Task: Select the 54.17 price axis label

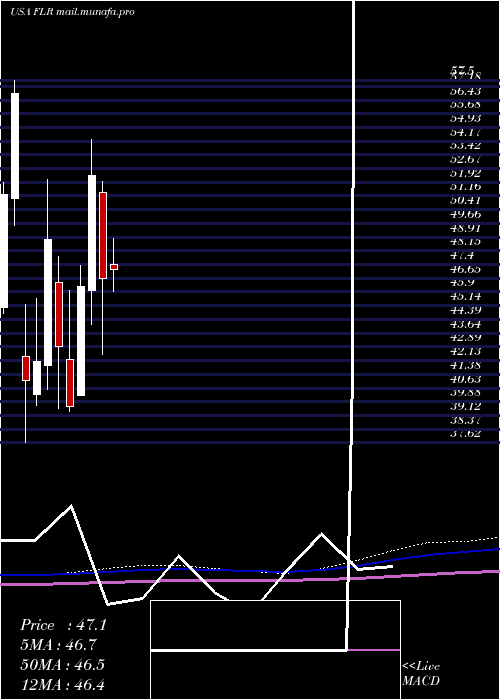Action: [465, 132]
